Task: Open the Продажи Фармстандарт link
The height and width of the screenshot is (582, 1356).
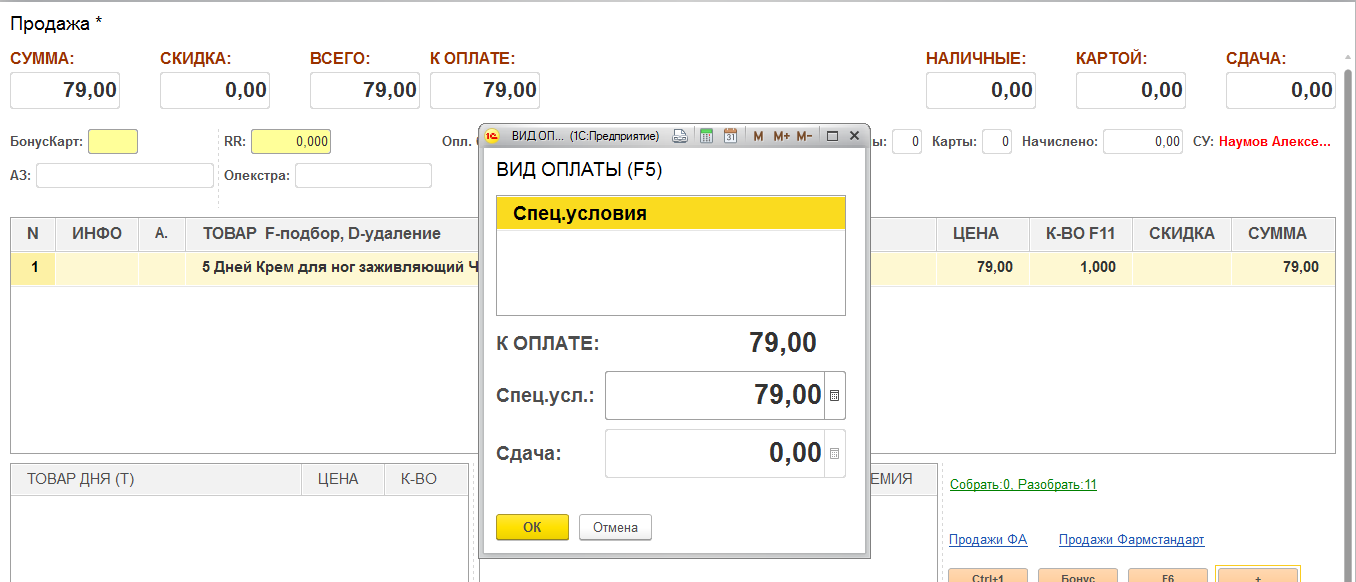Action: pyautogui.click(x=1131, y=540)
